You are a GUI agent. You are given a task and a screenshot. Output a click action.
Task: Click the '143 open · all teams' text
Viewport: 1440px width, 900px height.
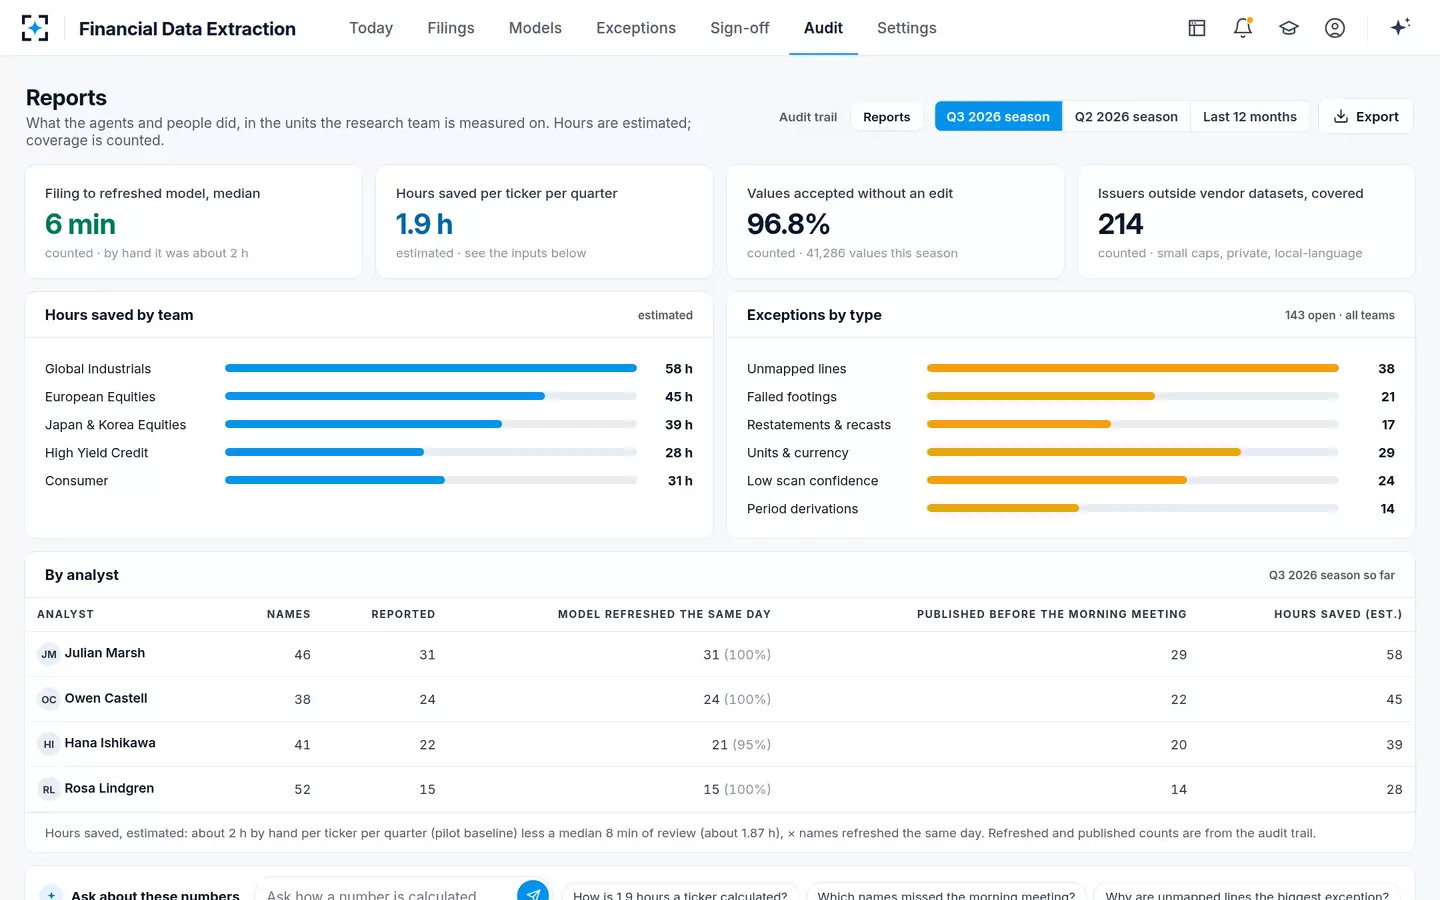(1340, 315)
